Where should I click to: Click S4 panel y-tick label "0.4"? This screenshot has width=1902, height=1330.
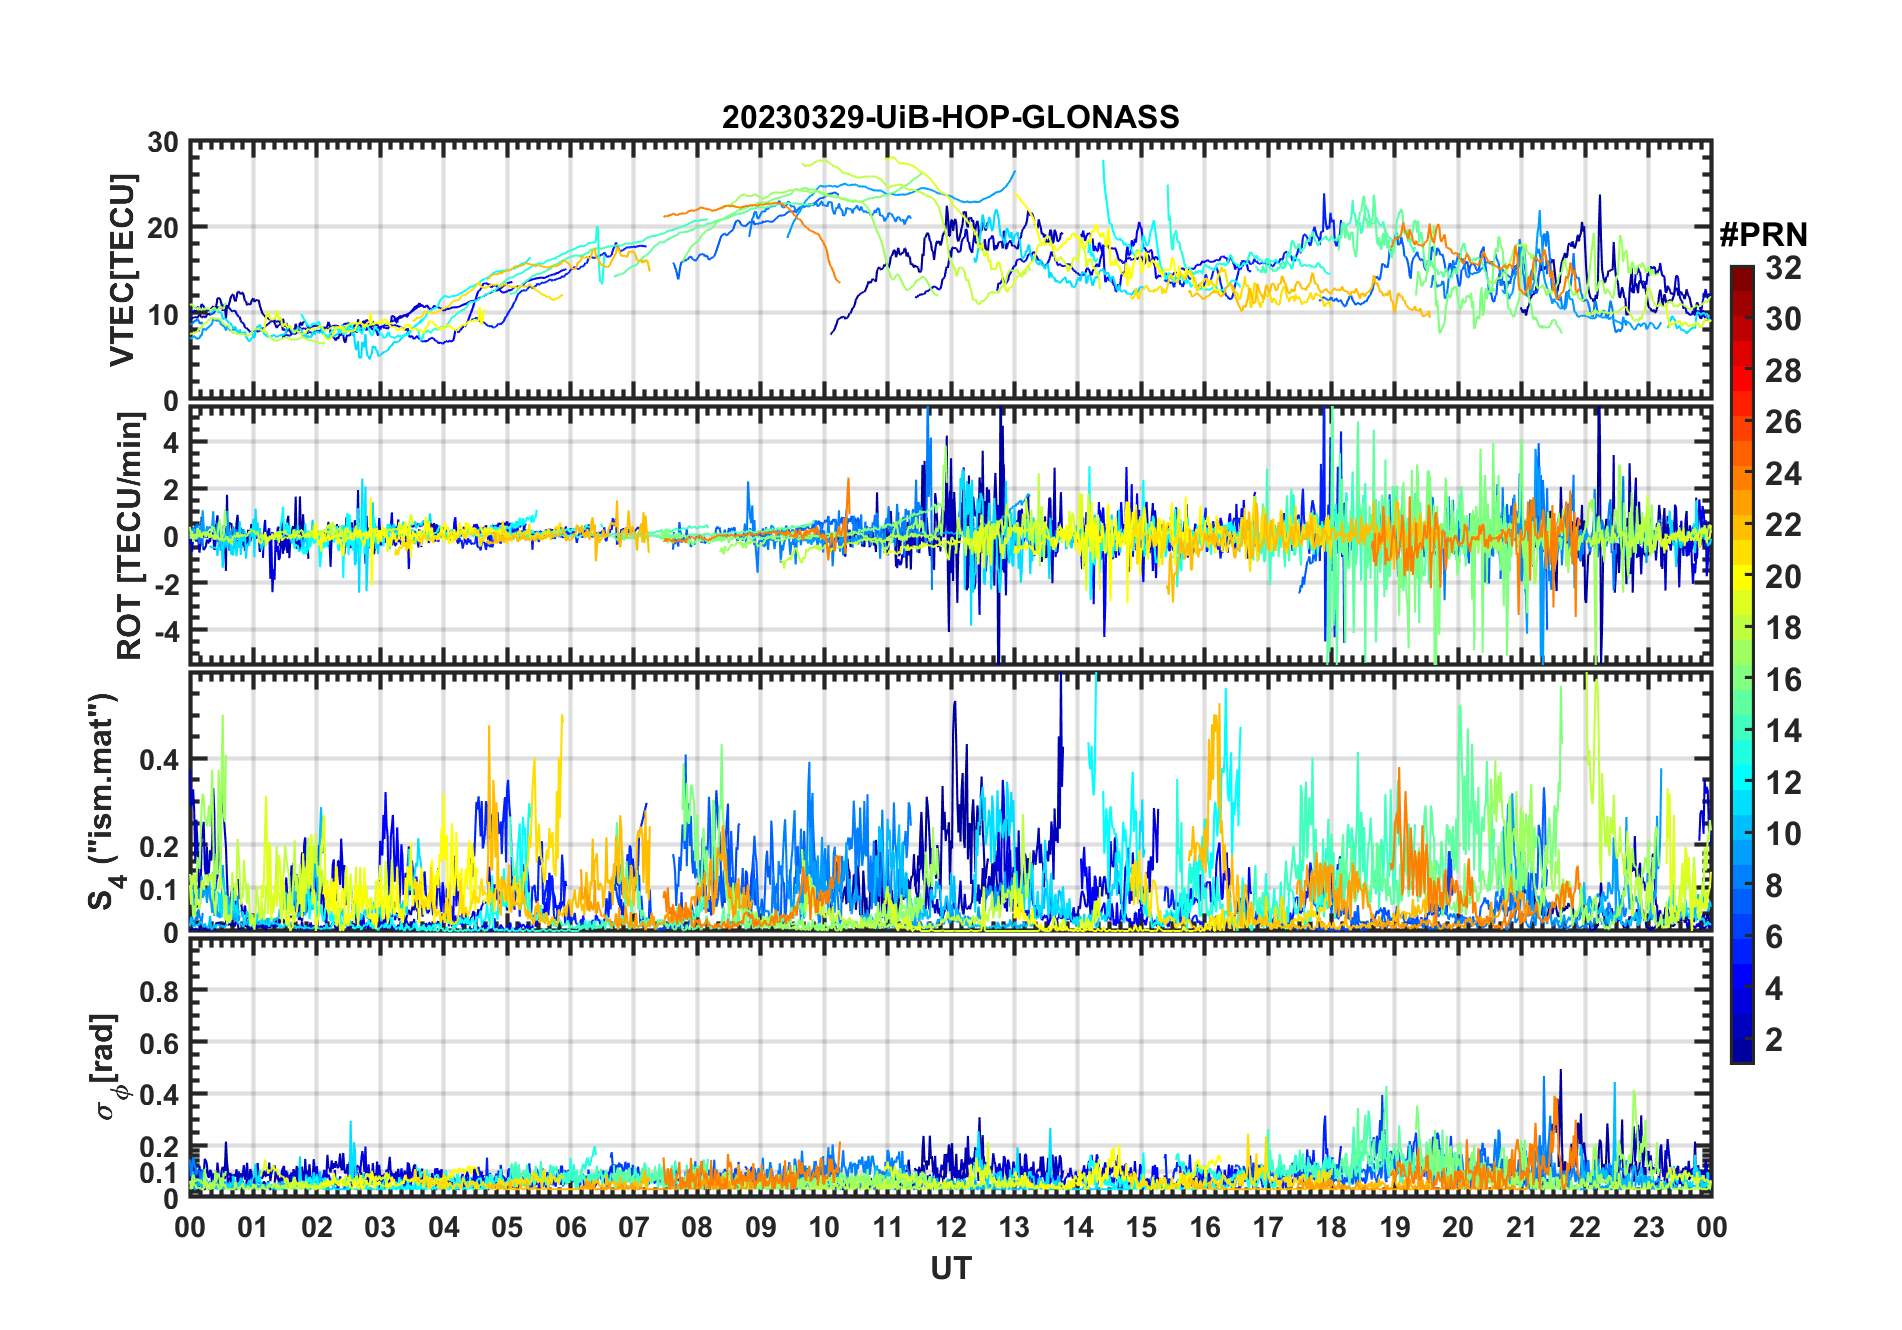coord(159,760)
